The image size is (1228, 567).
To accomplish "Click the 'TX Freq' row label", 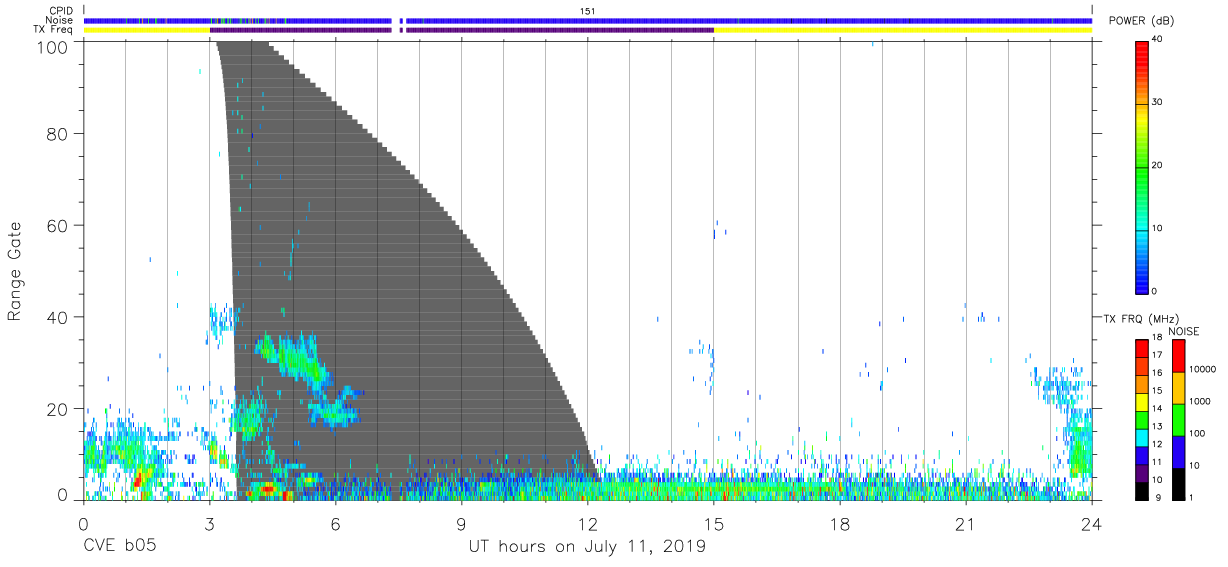I will point(54,30).
